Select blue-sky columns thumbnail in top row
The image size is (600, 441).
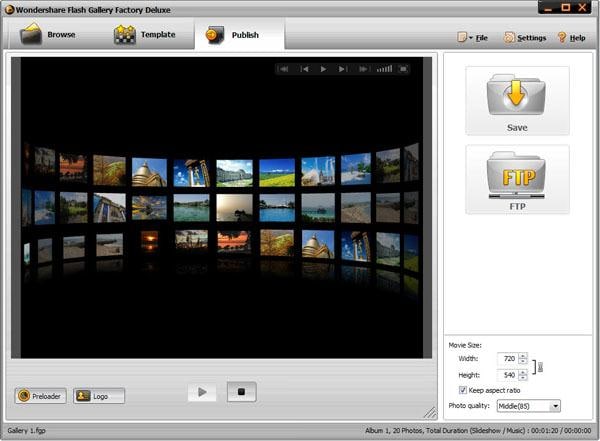(x=191, y=173)
